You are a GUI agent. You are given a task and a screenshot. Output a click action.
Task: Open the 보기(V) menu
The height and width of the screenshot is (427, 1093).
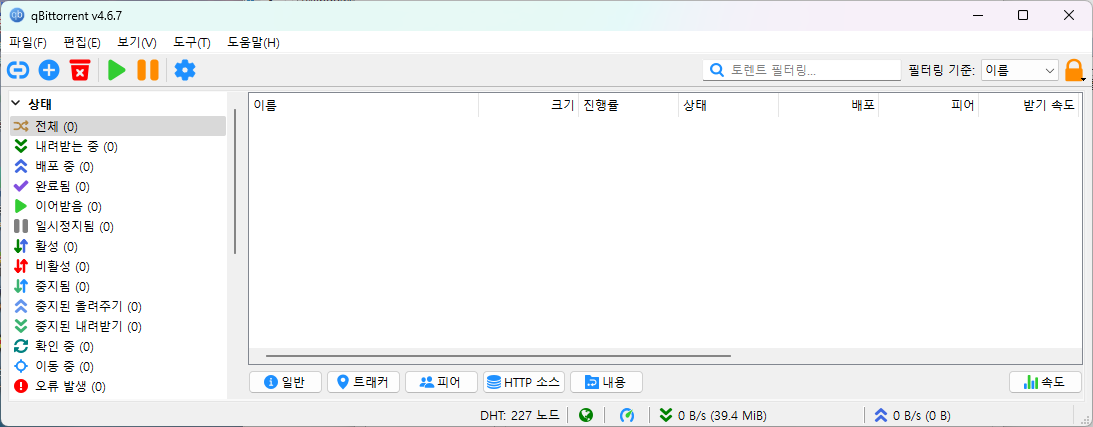(x=137, y=42)
